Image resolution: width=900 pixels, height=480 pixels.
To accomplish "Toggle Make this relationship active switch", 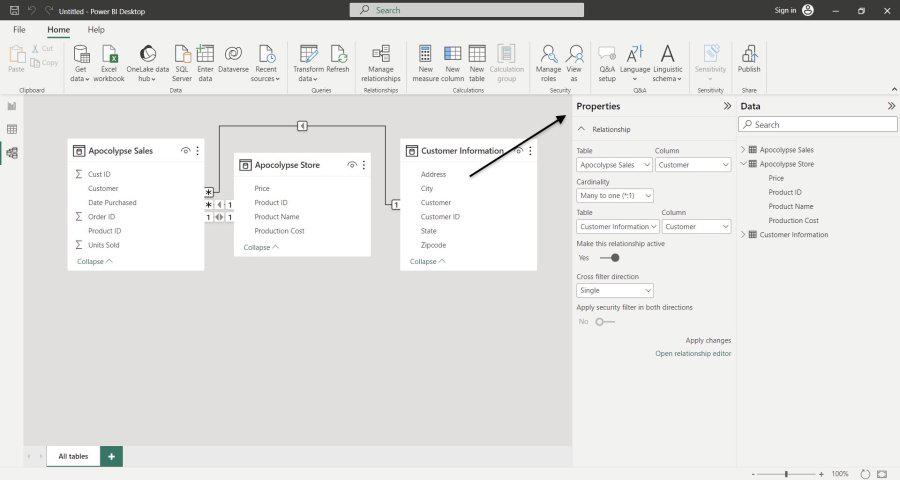I will [x=609, y=258].
